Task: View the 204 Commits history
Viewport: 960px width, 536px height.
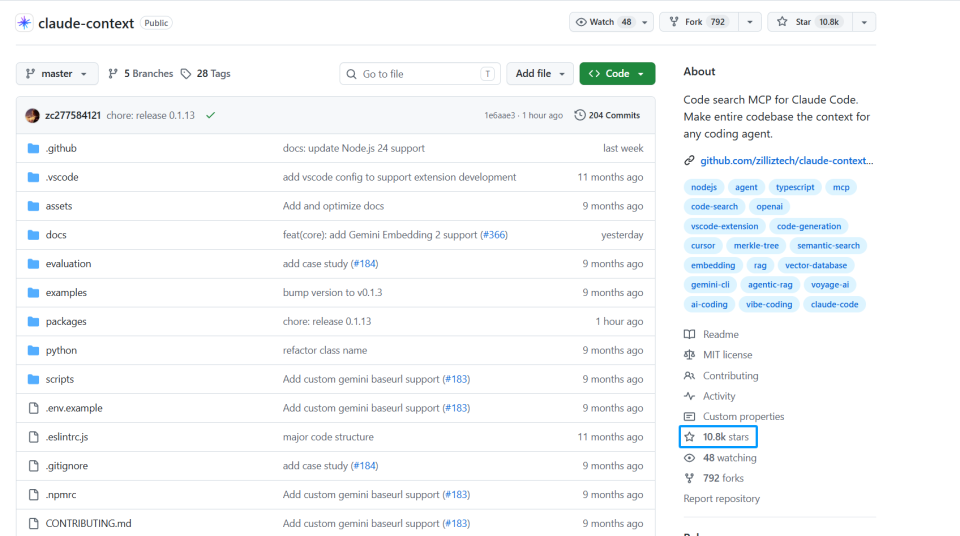Action: tap(607, 115)
